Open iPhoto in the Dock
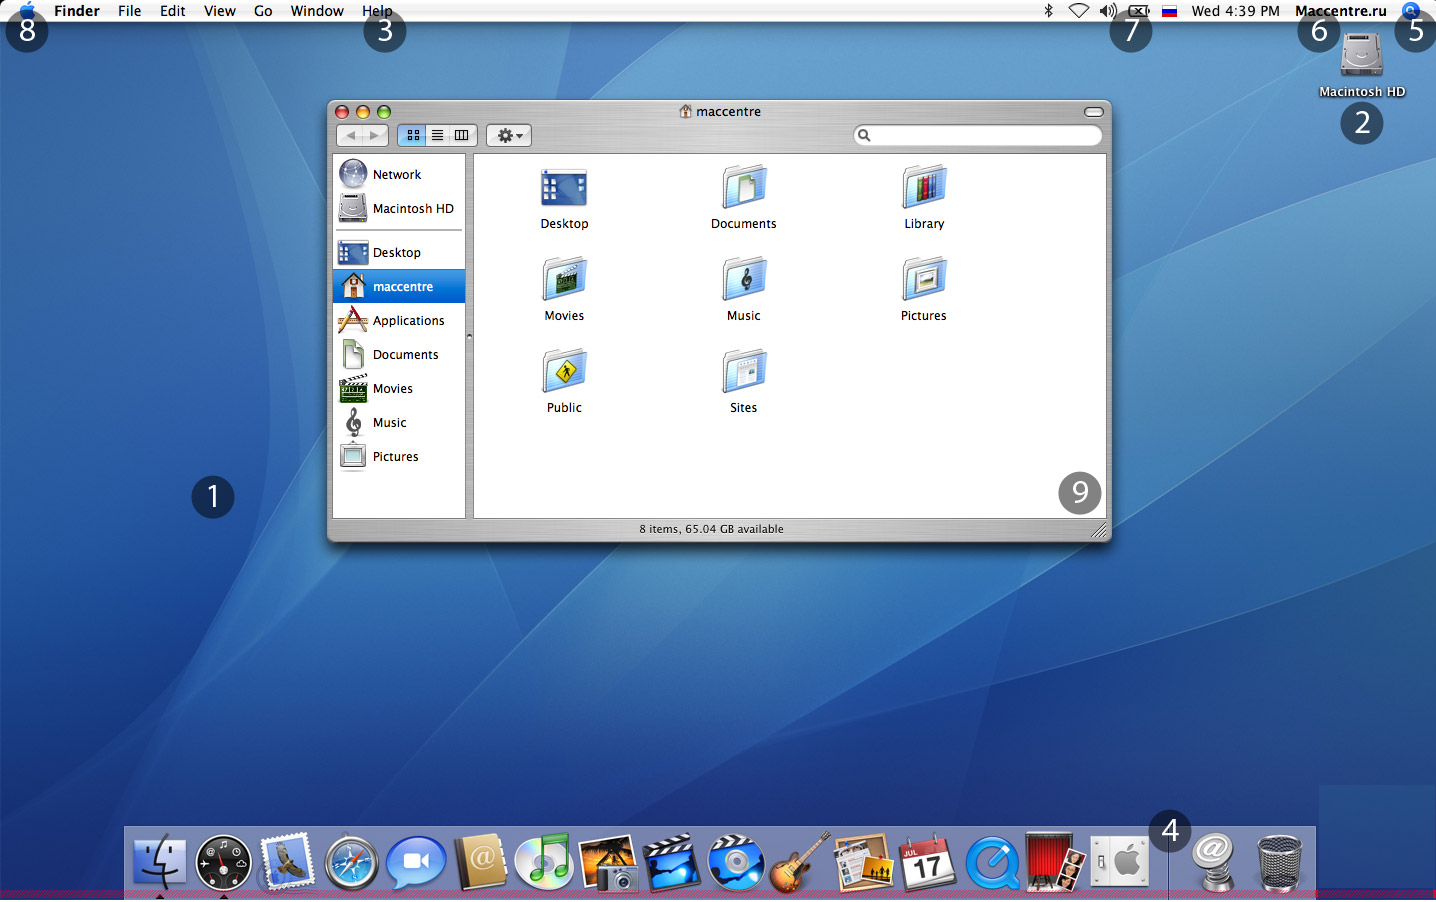 tap(608, 862)
